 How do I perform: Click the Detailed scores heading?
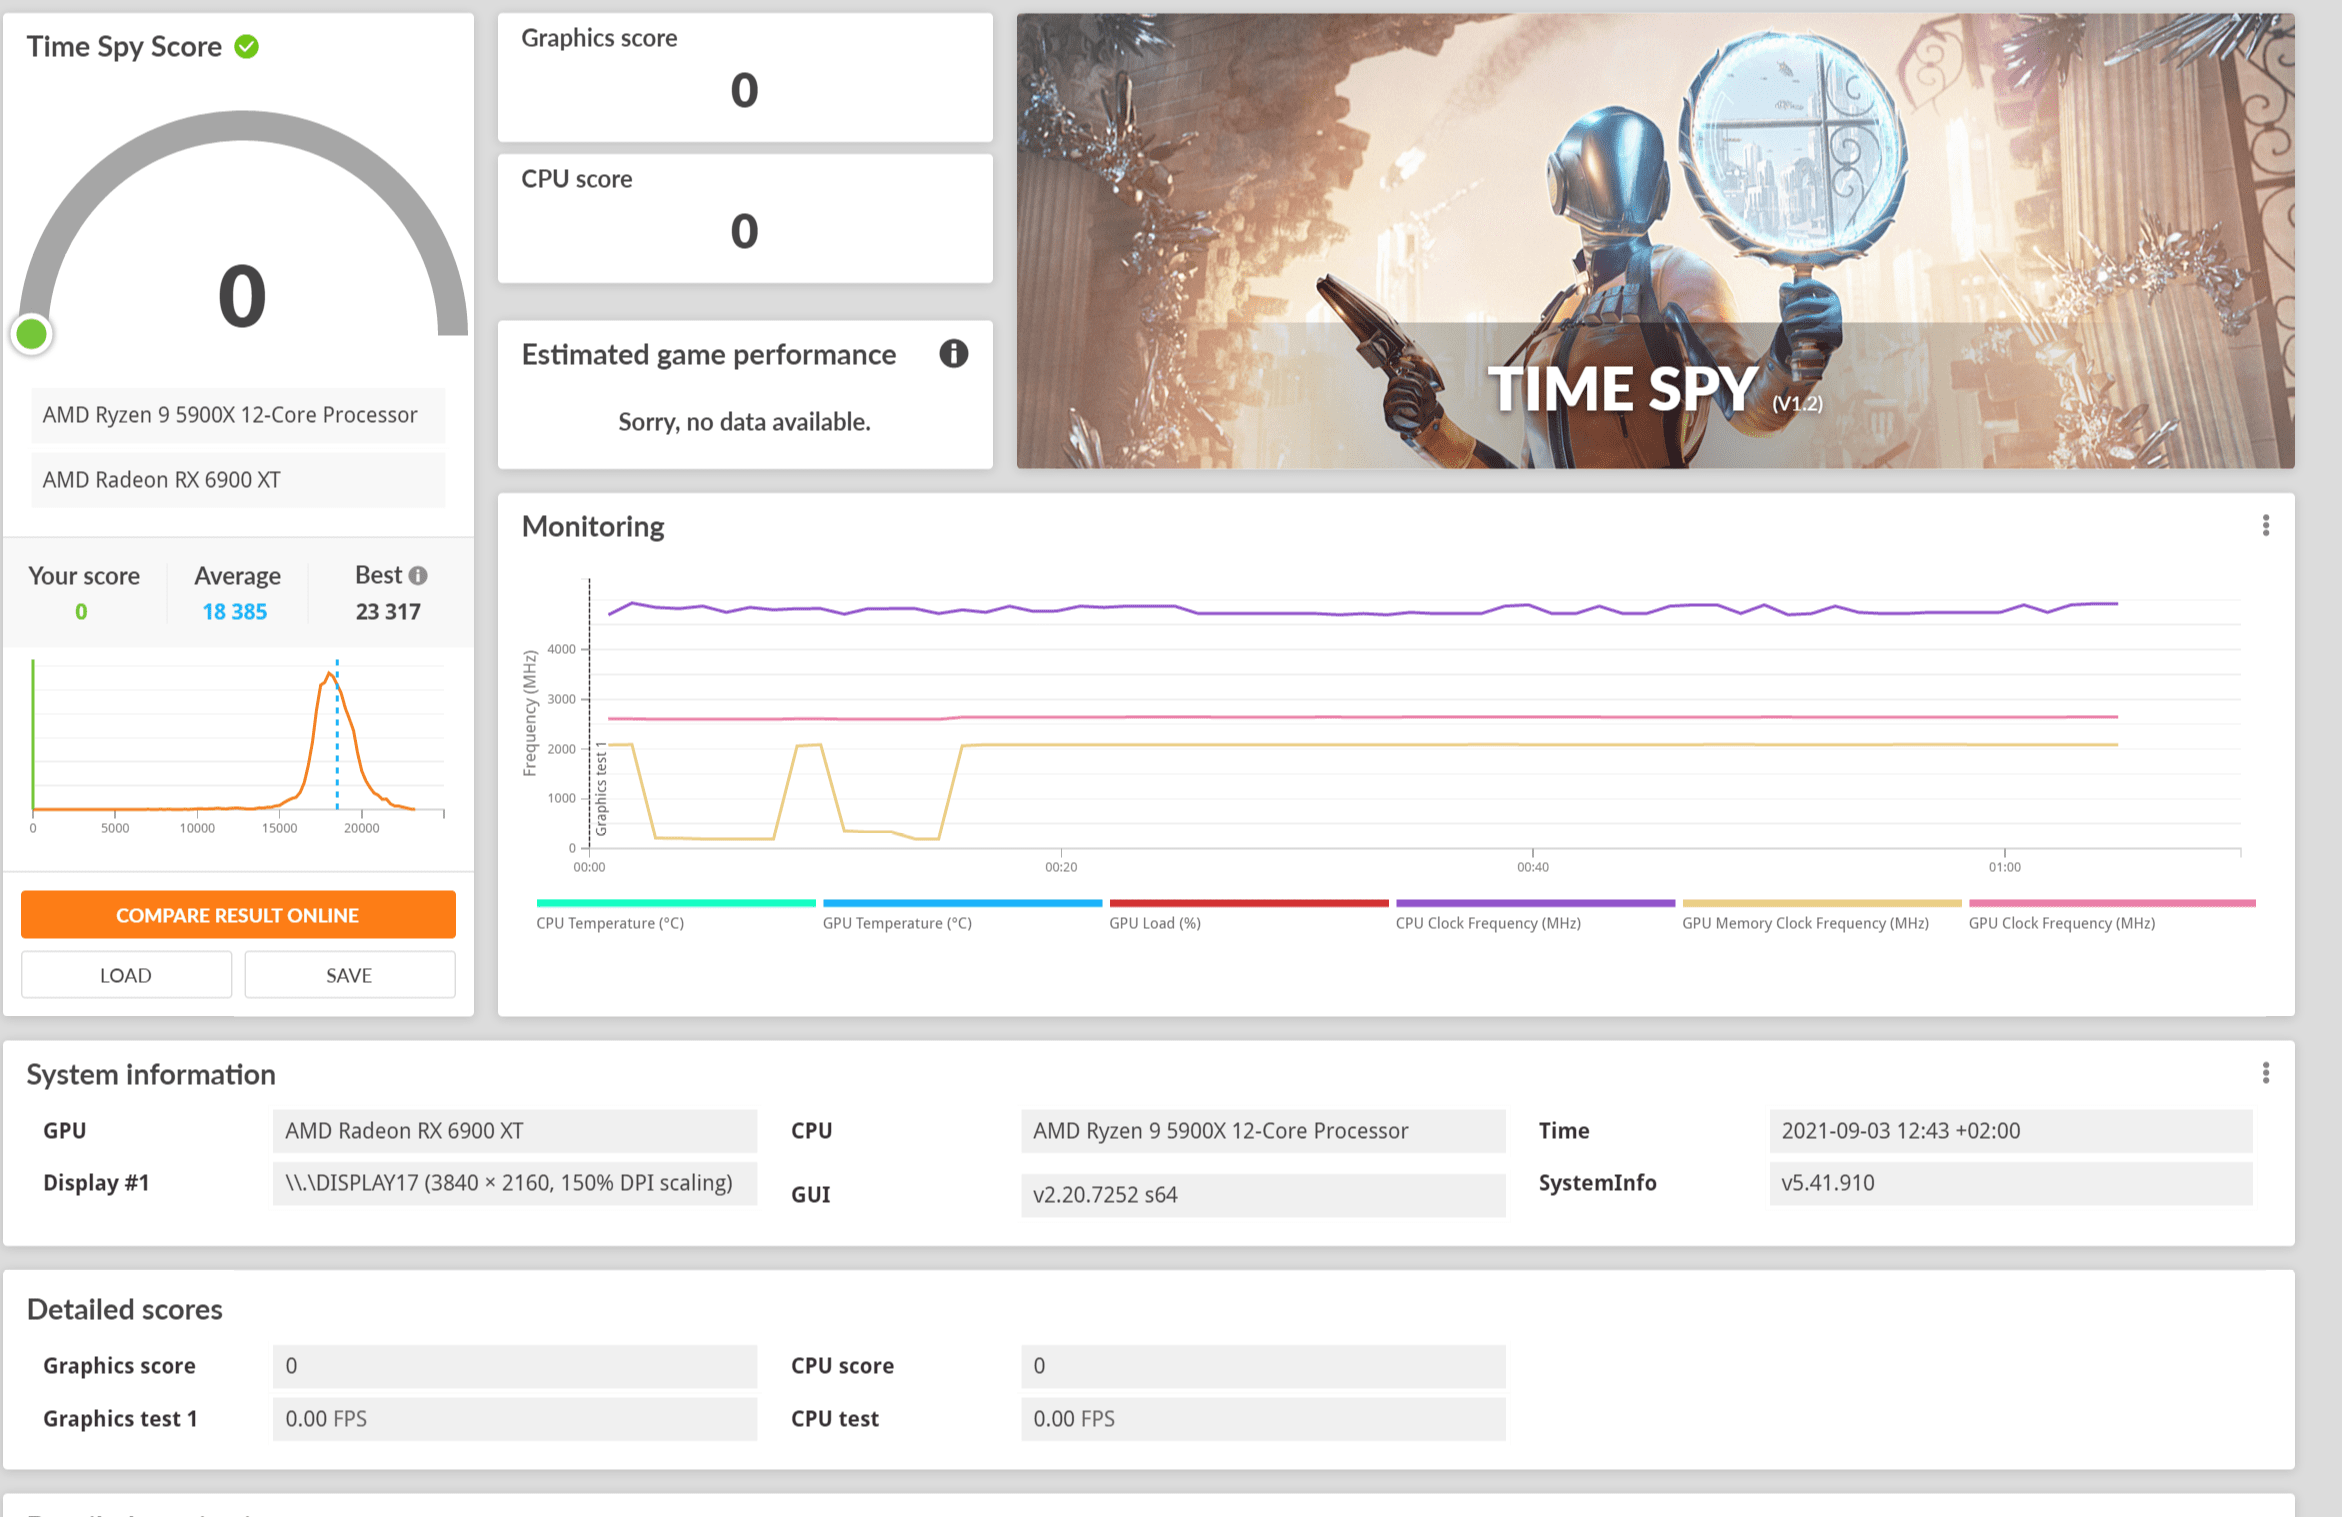[x=125, y=1309]
